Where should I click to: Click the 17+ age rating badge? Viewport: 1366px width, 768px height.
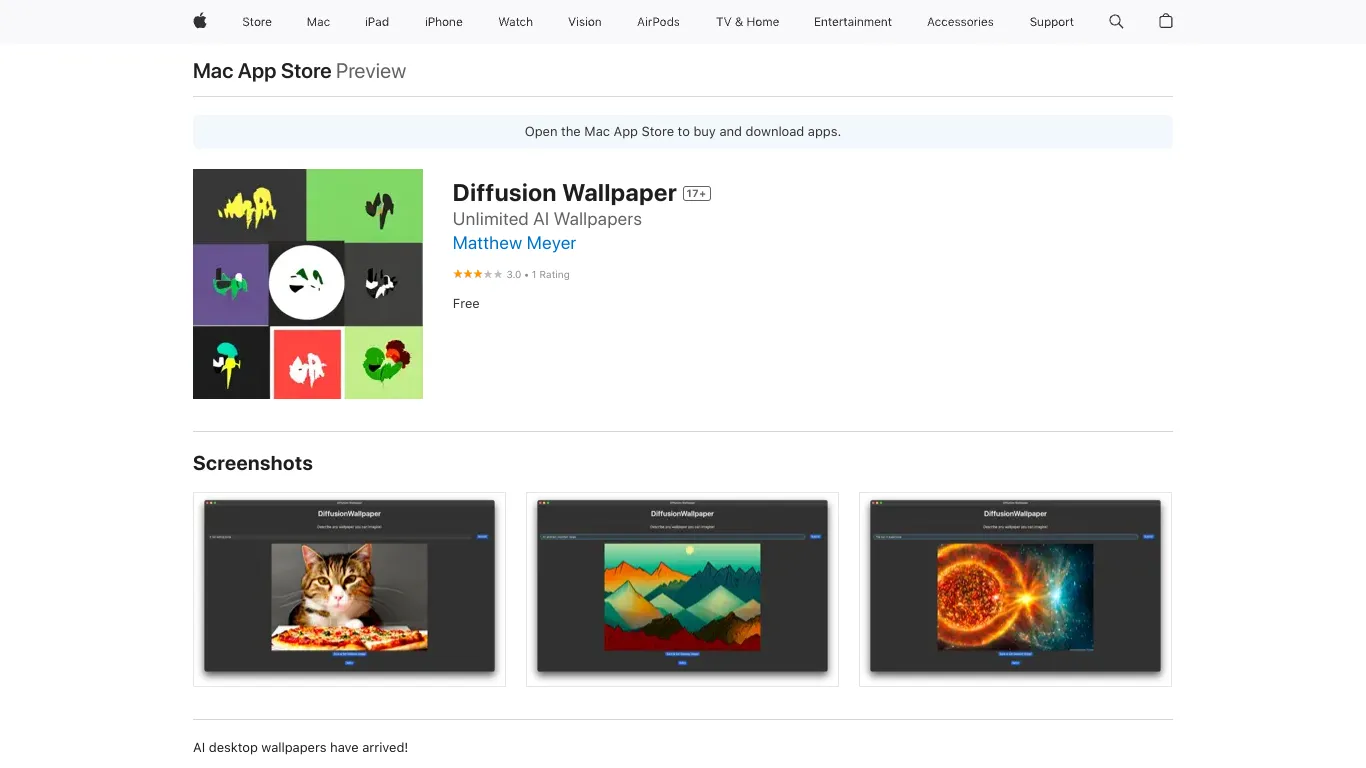pos(697,194)
